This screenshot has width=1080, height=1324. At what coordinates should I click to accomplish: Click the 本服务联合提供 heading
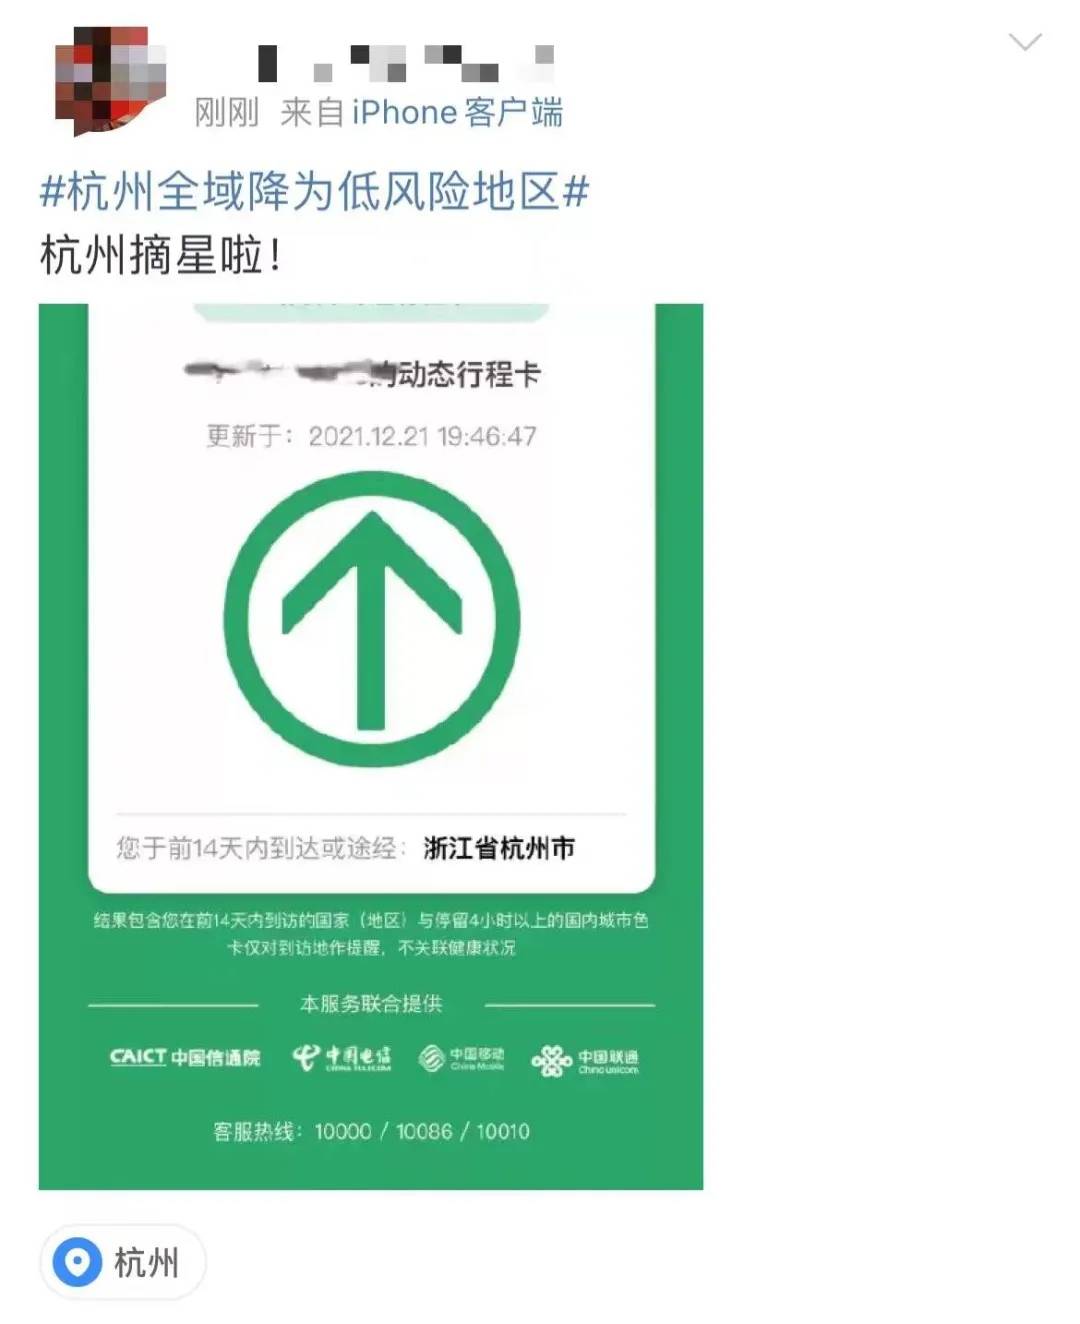(371, 1003)
